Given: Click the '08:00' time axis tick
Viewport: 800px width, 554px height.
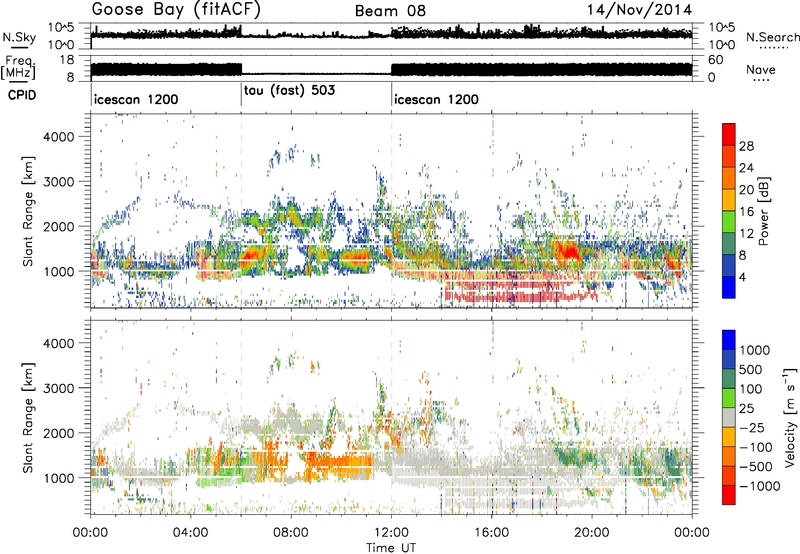Looking at the screenshot, I should pyautogui.click(x=291, y=533).
